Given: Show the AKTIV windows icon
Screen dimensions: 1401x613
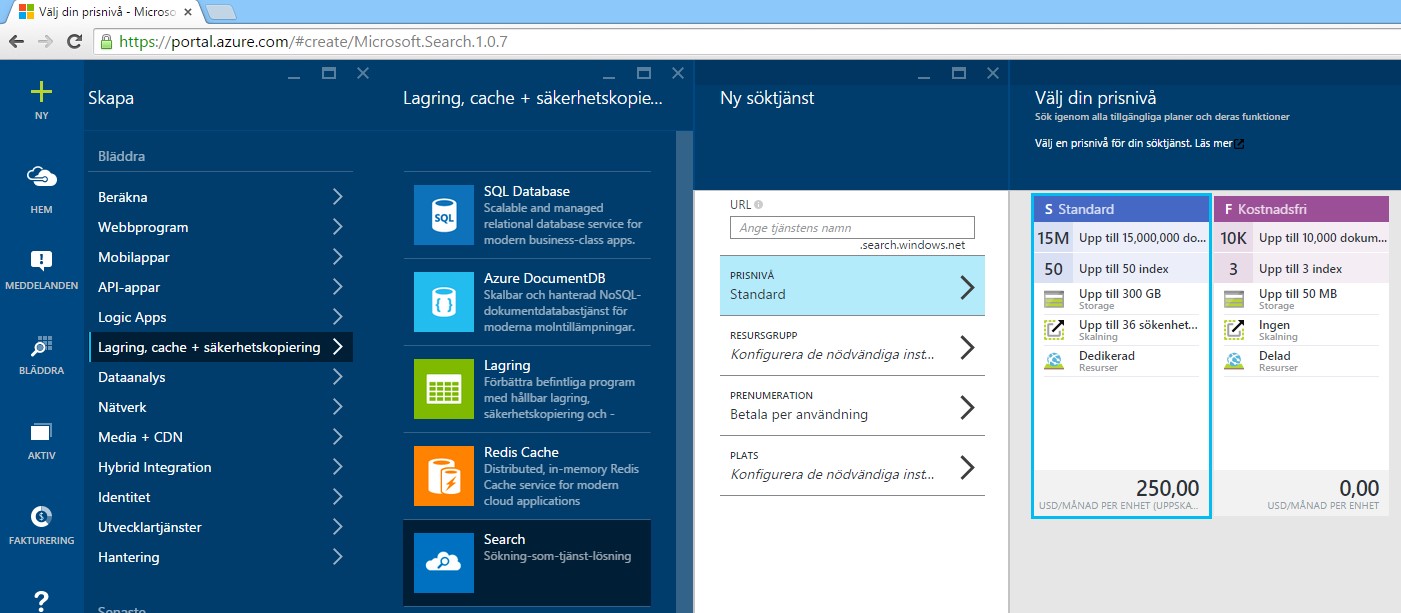Looking at the screenshot, I should click(x=41, y=432).
